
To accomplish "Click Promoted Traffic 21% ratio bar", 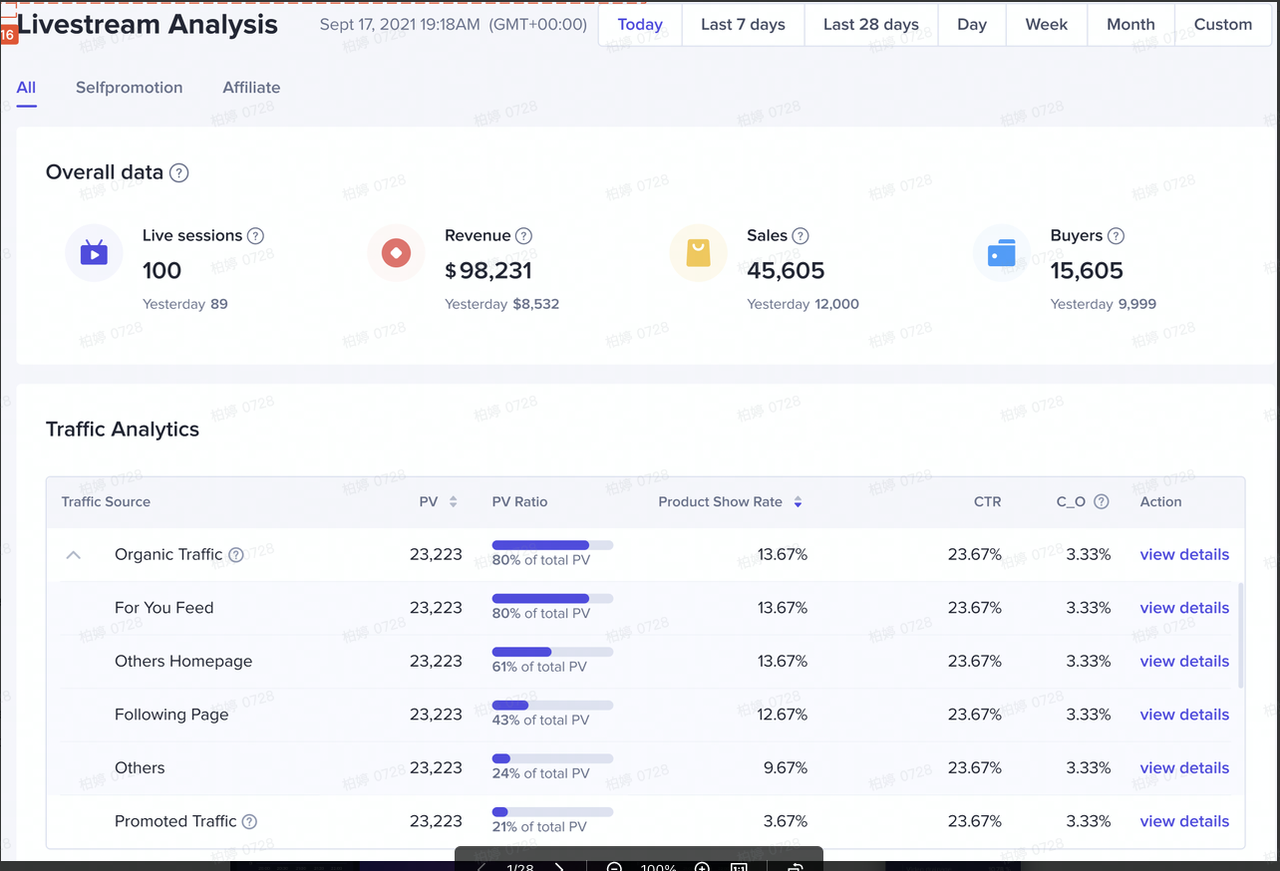I will point(552,812).
